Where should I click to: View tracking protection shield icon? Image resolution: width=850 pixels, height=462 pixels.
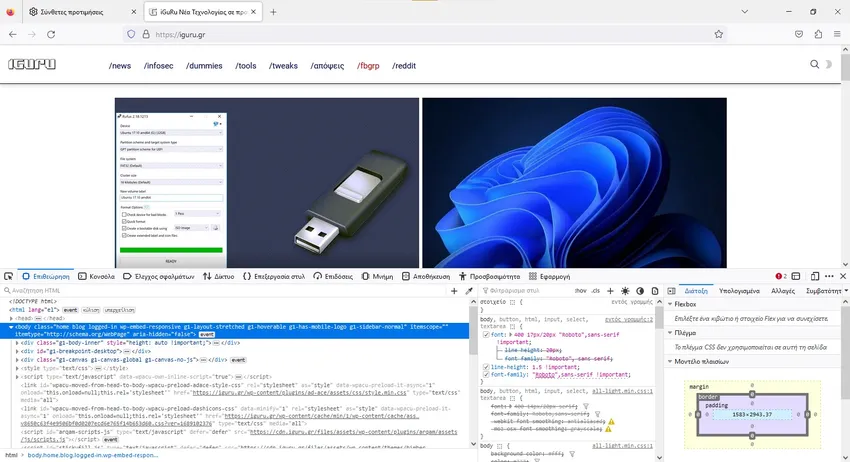tap(131, 34)
